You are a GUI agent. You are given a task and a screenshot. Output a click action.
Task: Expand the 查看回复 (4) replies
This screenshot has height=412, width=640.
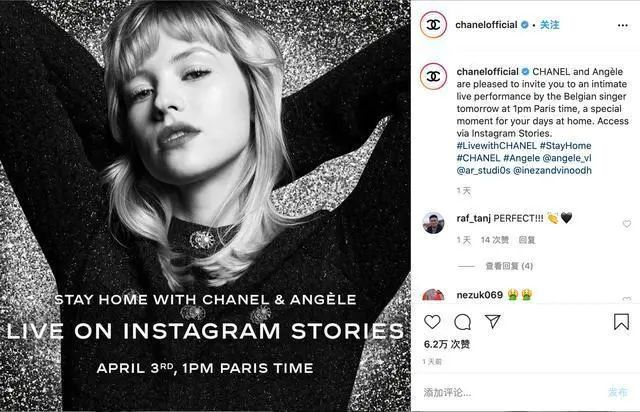coord(508,266)
